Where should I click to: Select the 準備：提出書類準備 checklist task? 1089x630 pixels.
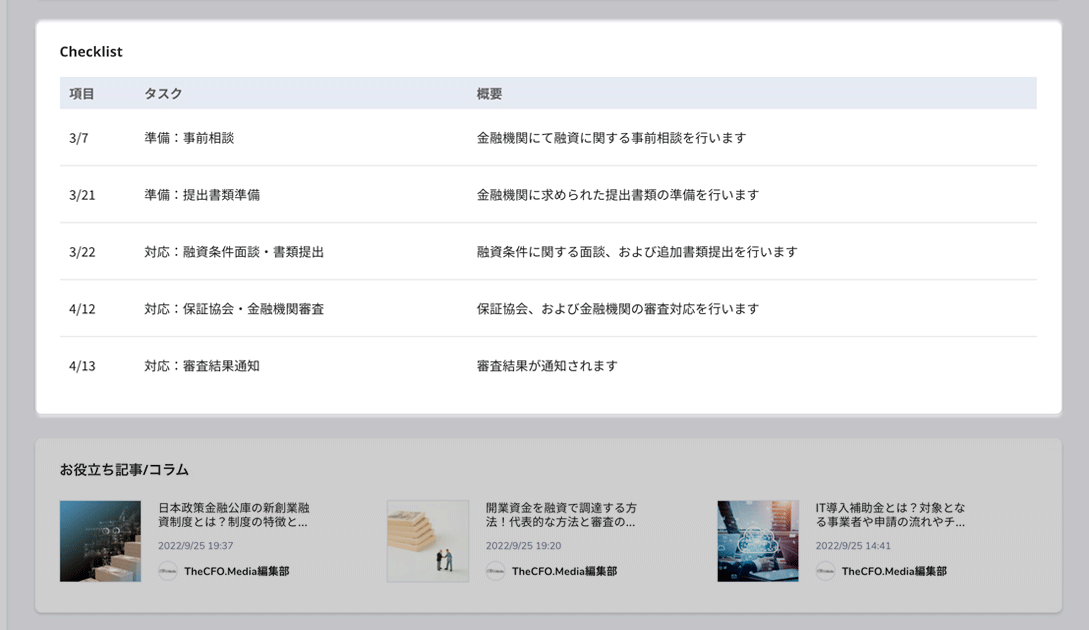point(202,195)
